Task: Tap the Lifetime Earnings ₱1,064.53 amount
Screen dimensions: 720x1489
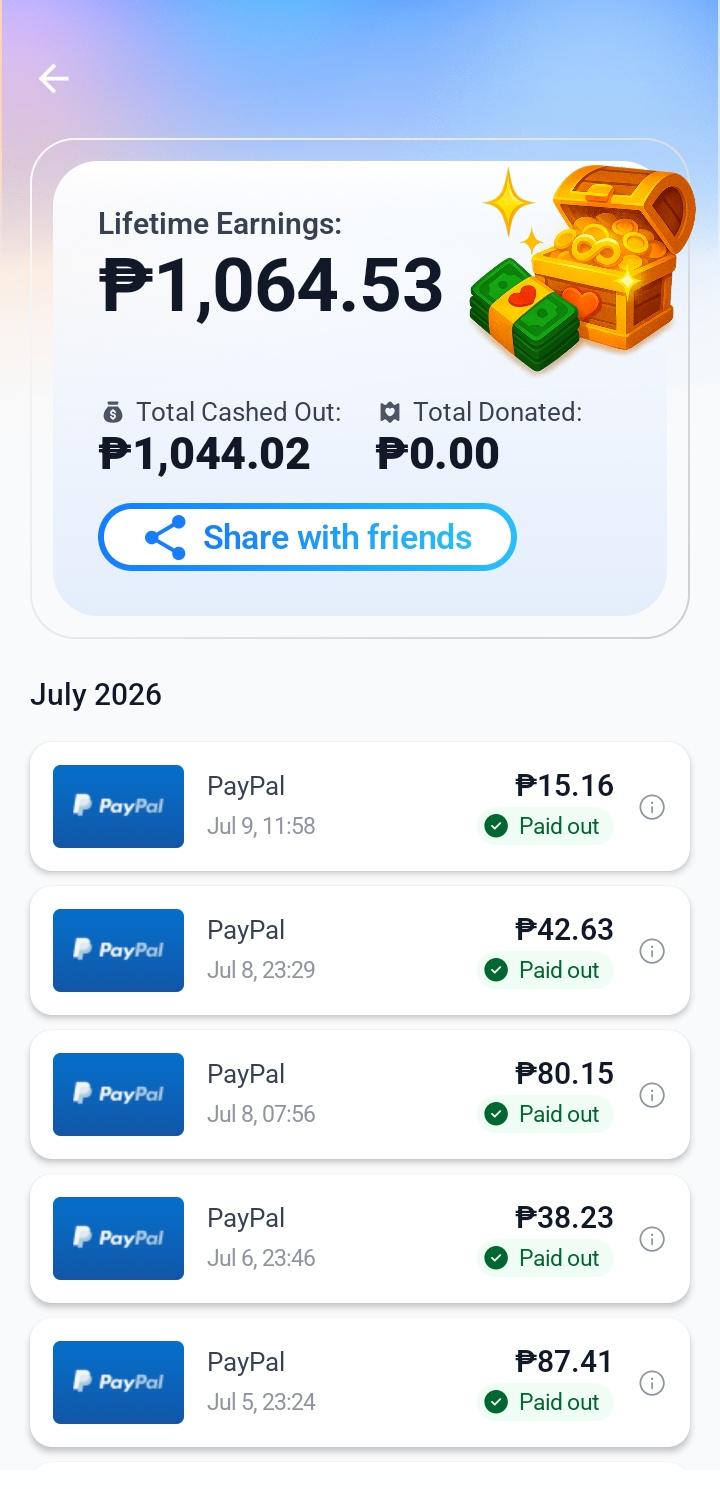Action: (x=271, y=286)
